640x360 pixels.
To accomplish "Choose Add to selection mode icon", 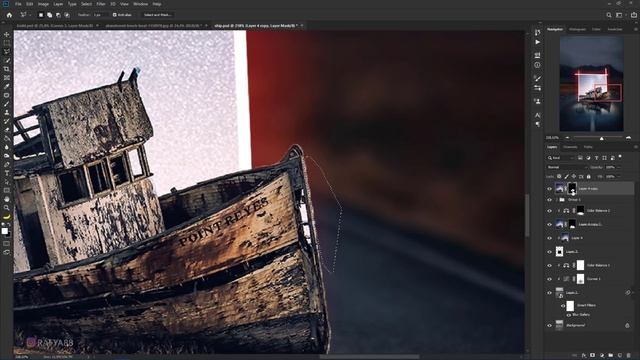I will 49,15.
